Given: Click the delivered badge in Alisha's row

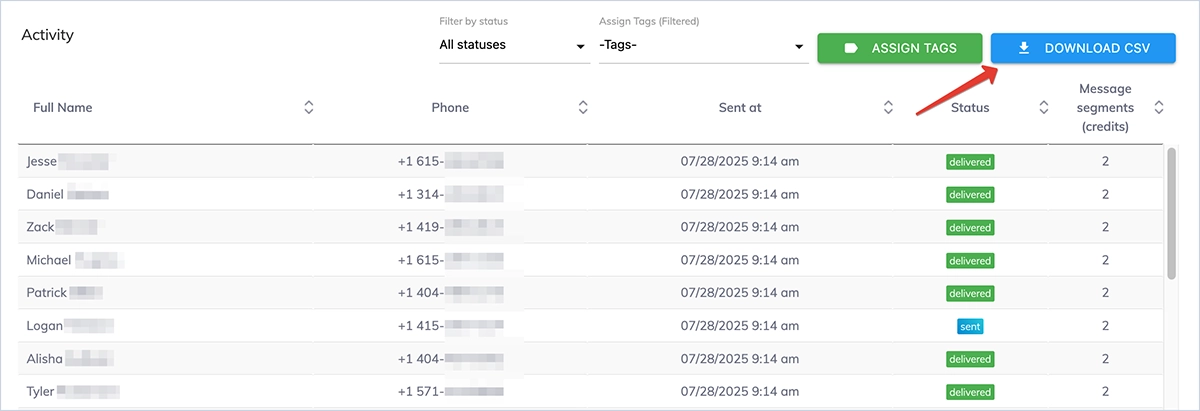Looking at the screenshot, I should pos(969,359).
